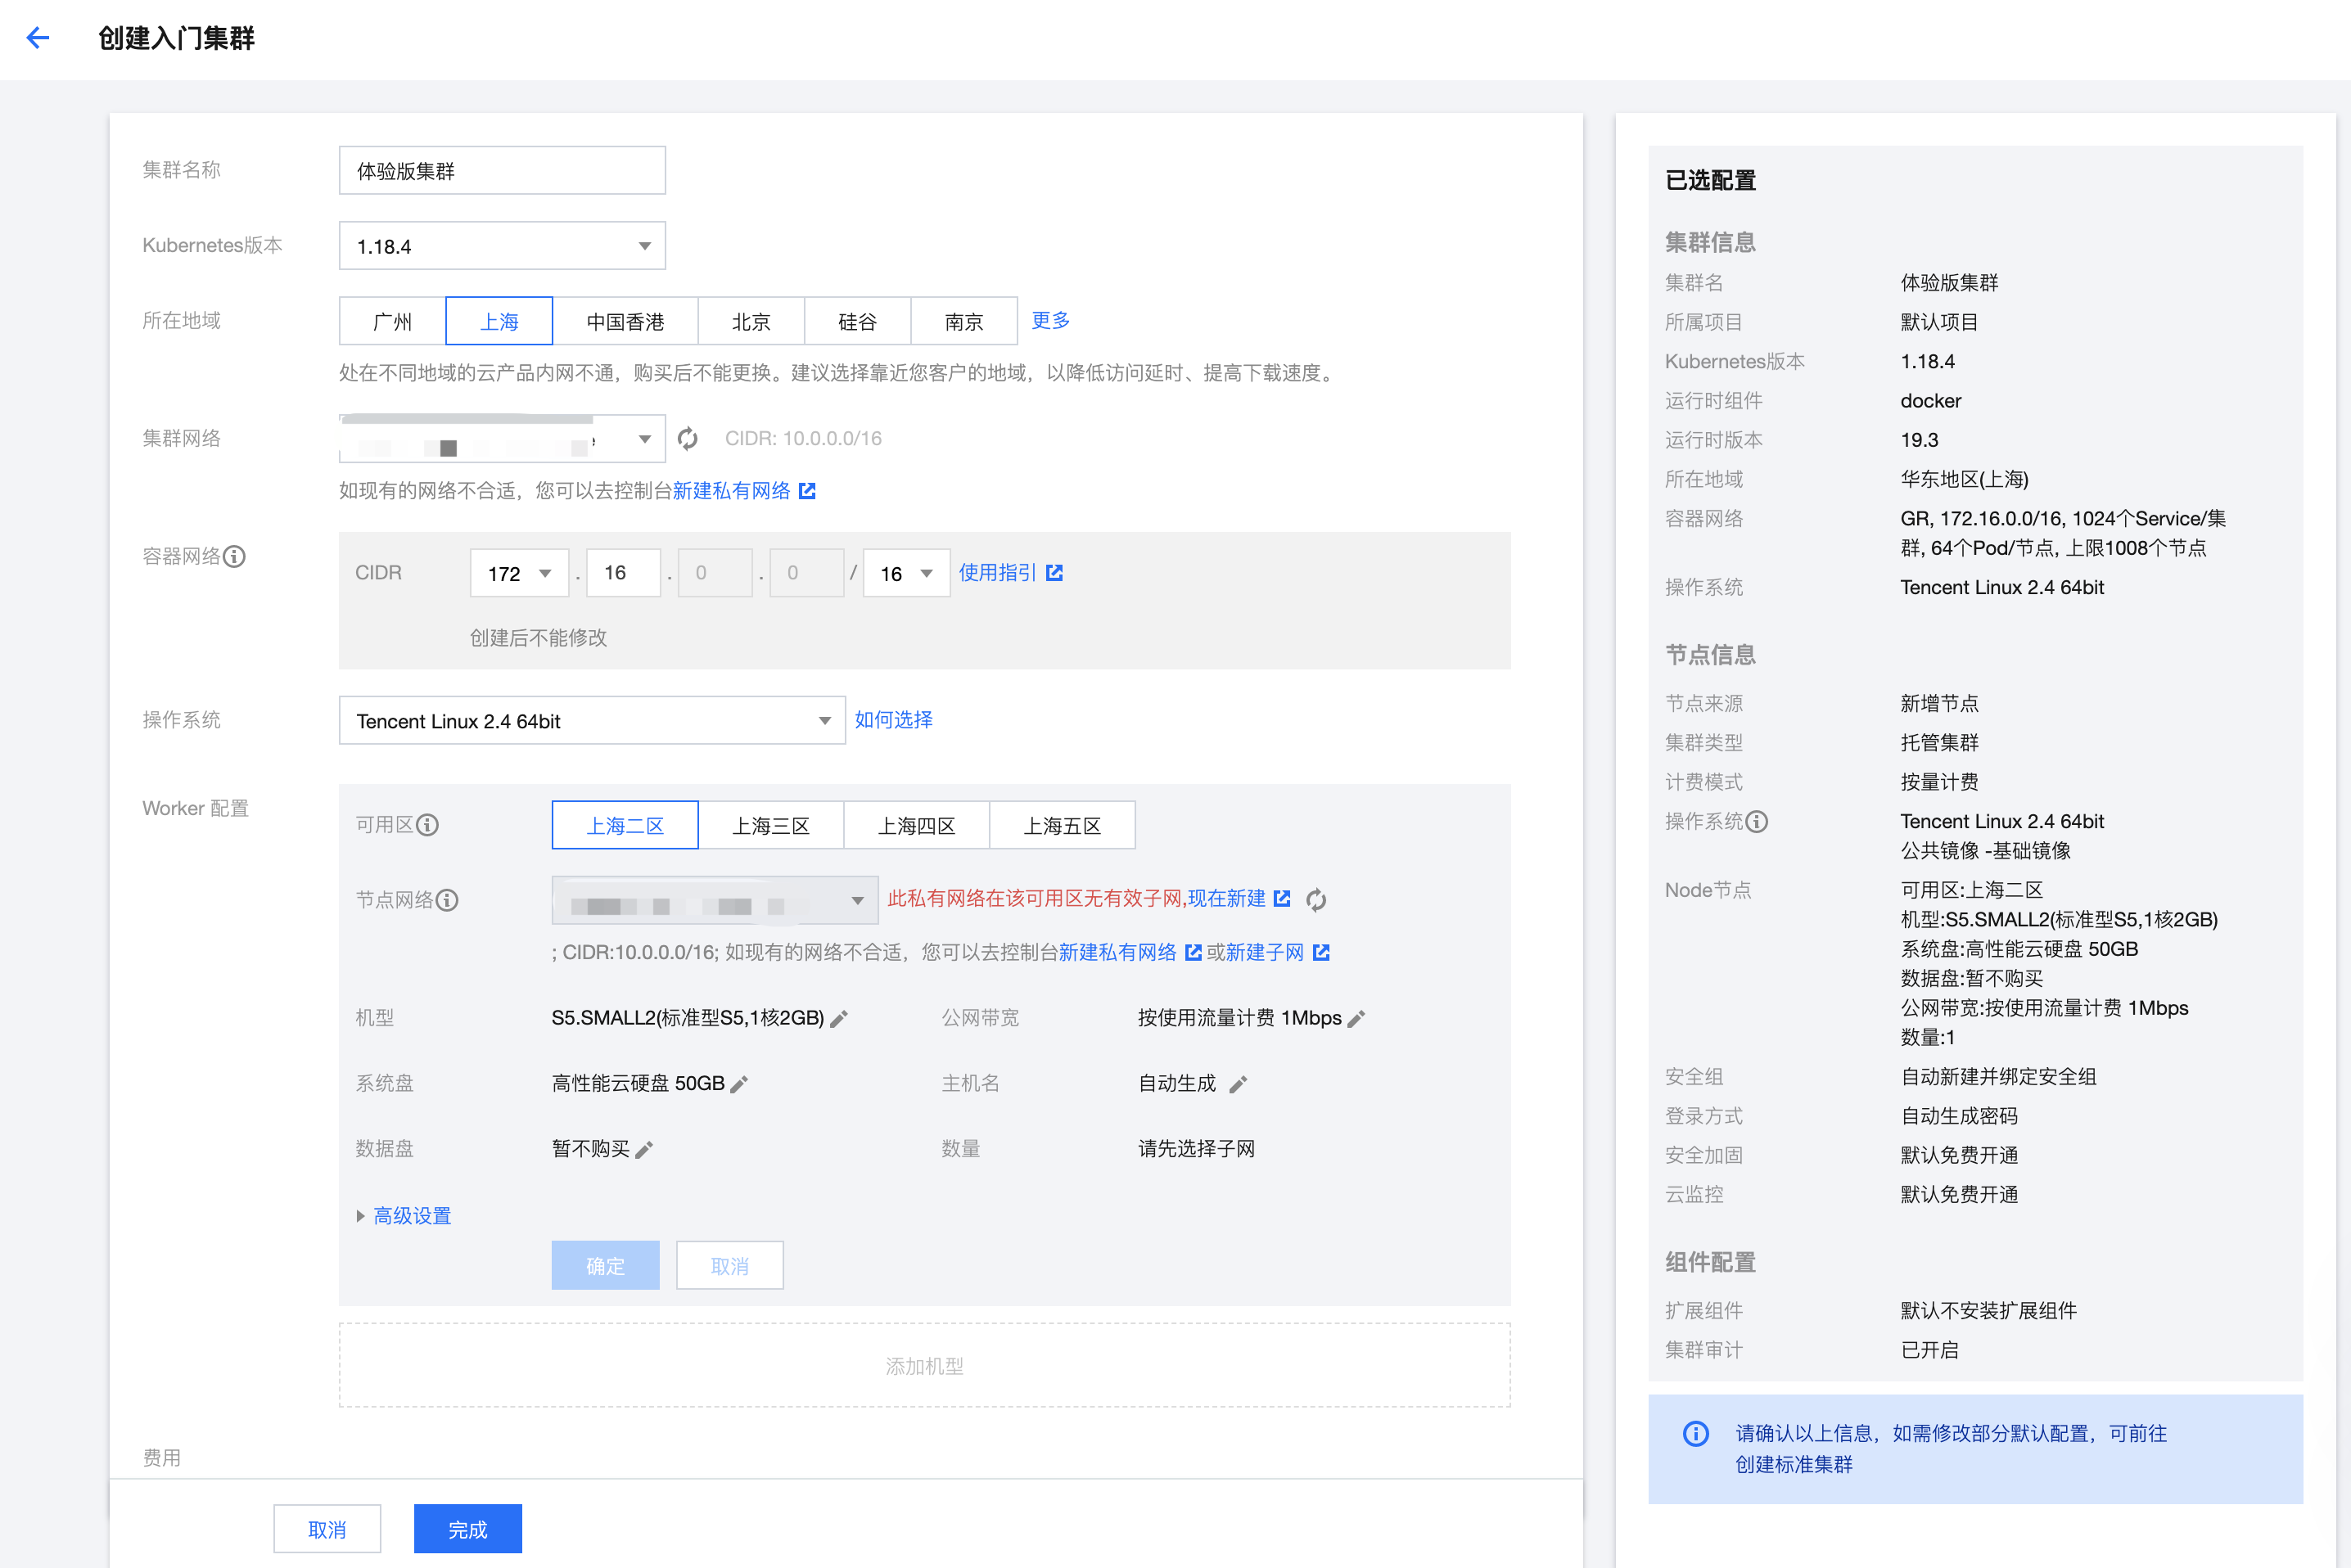Edit the S5.SMALL2 instance type
The width and height of the screenshot is (2351, 1568).
point(840,1018)
